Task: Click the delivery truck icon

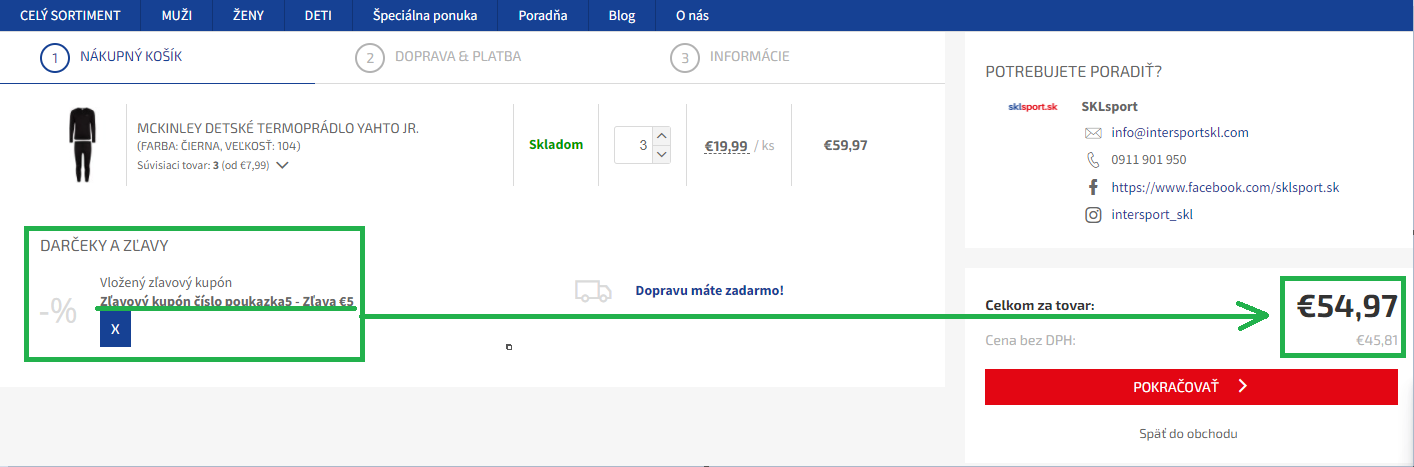Action: (593, 291)
